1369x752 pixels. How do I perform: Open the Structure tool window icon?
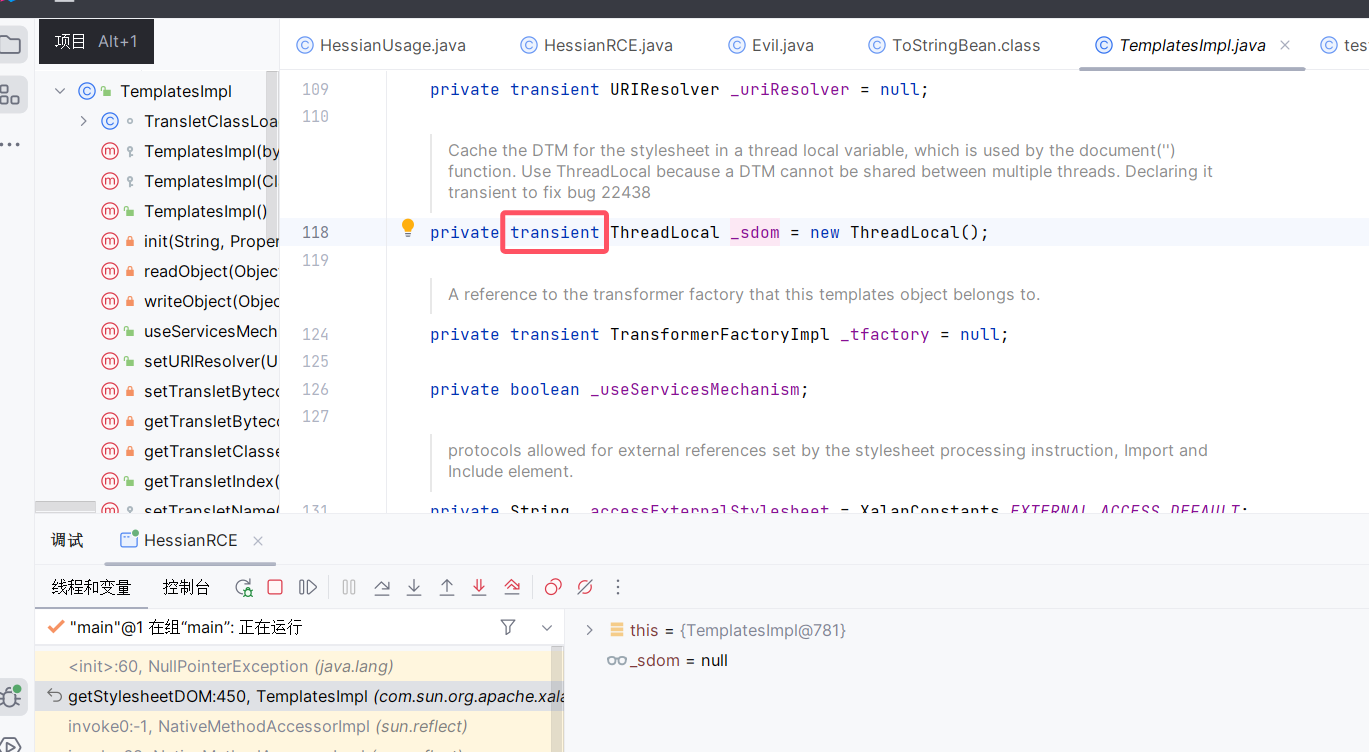[x=11, y=95]
